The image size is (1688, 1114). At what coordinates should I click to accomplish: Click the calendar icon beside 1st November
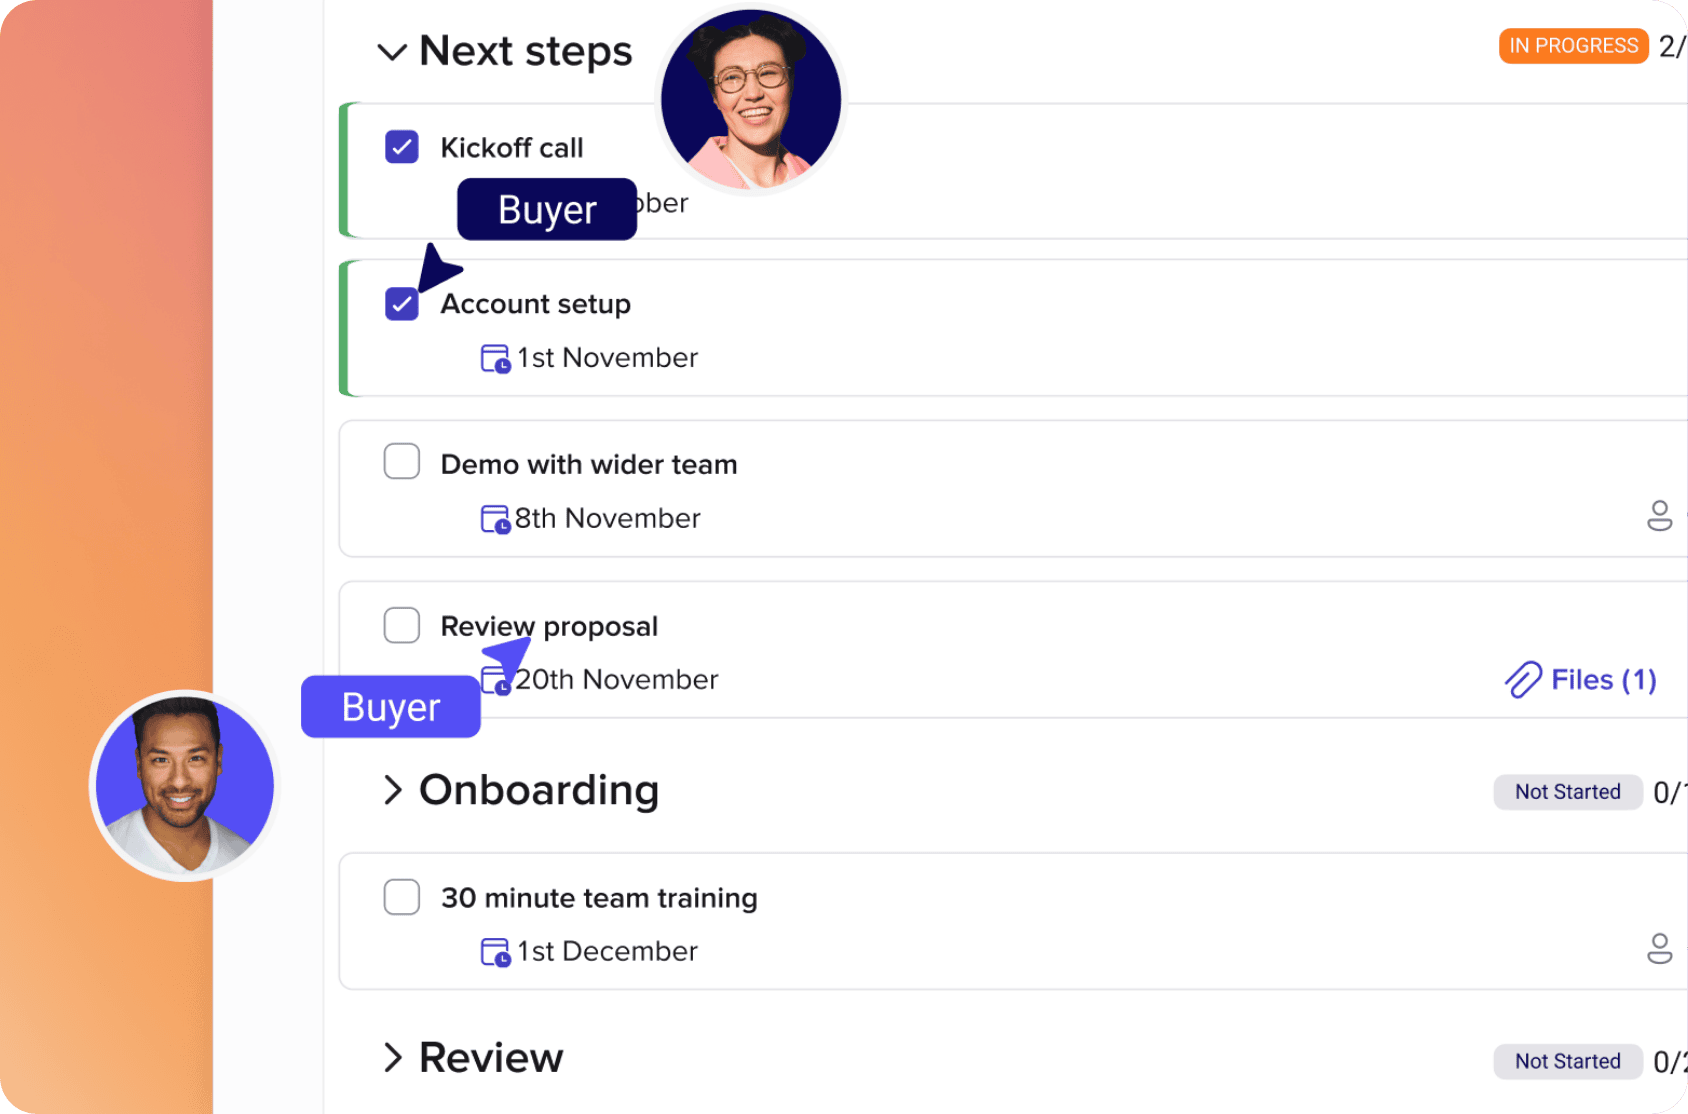point(495,358)
